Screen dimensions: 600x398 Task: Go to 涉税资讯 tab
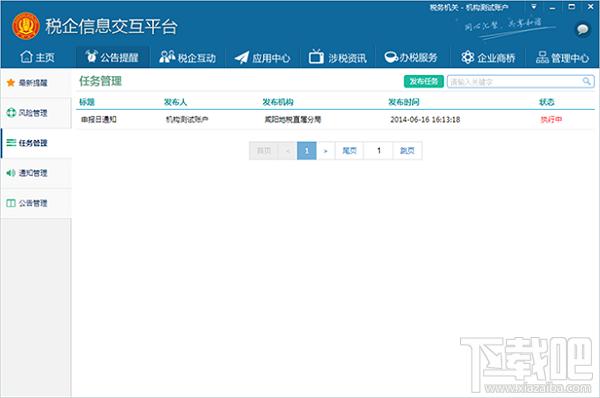[x=338, y=57]
